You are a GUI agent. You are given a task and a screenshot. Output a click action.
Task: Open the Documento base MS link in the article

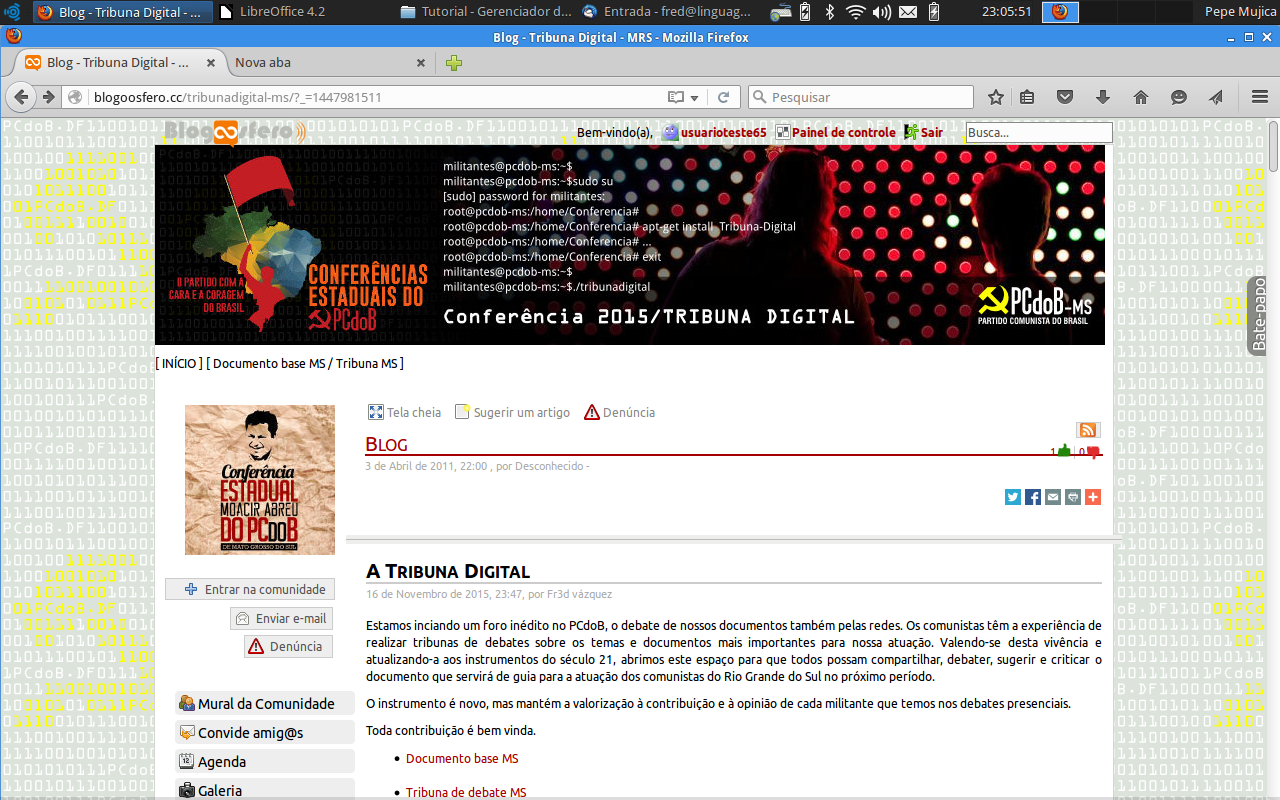coord(462,759)
